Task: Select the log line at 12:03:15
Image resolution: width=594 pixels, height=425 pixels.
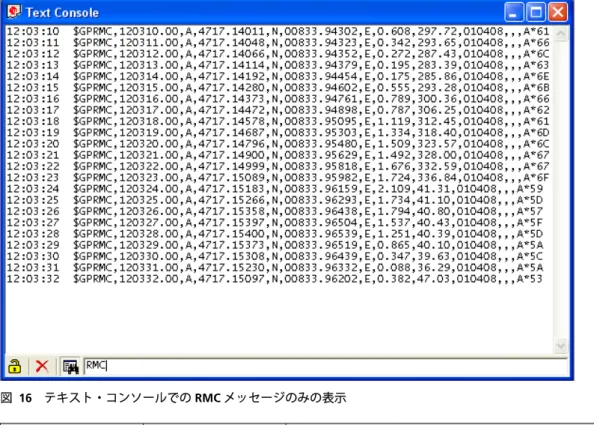Action: [x=278, y=88]
